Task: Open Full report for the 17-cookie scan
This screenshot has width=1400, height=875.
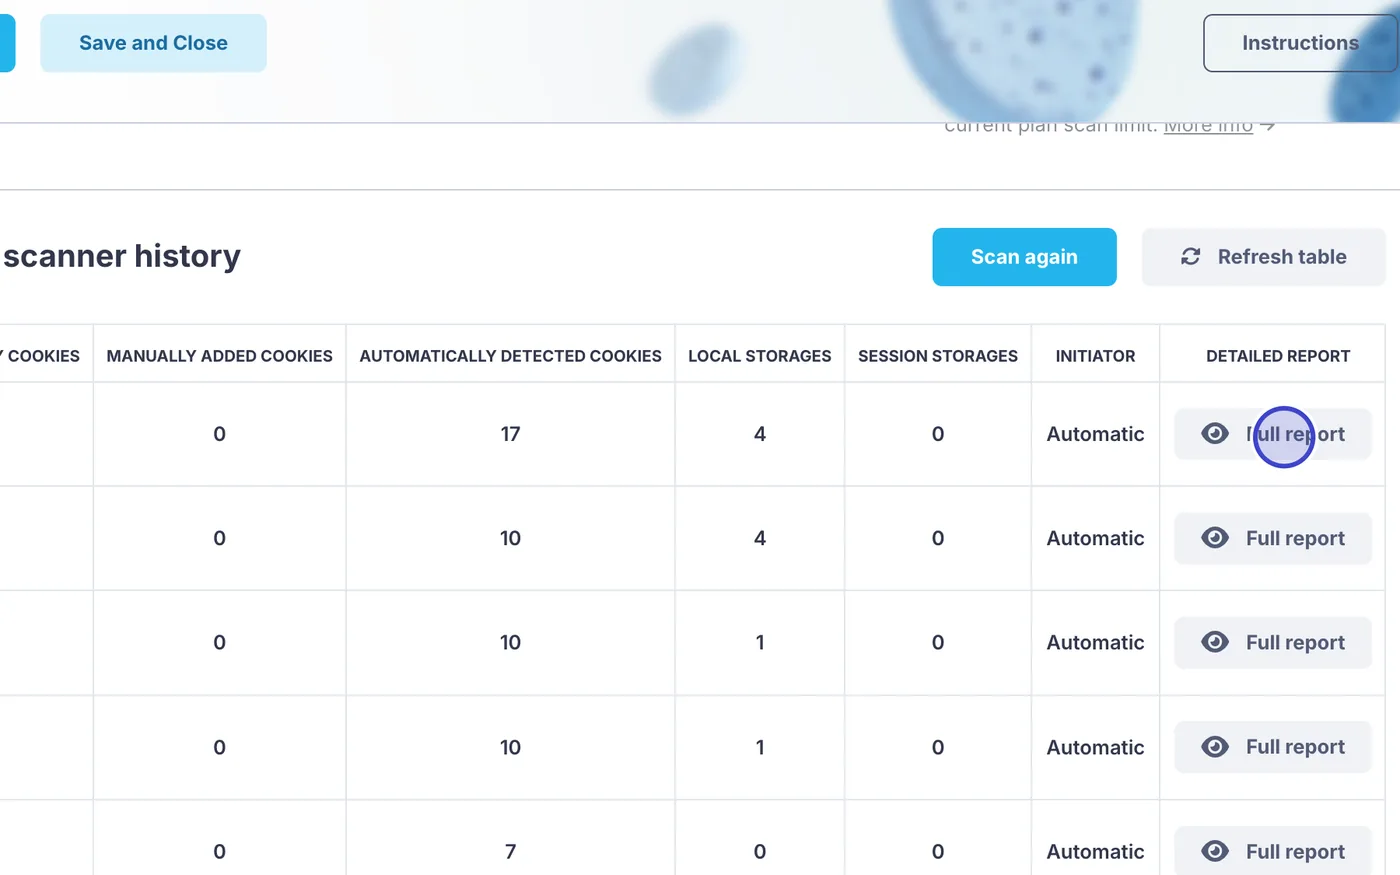Action: [1273, 434]
